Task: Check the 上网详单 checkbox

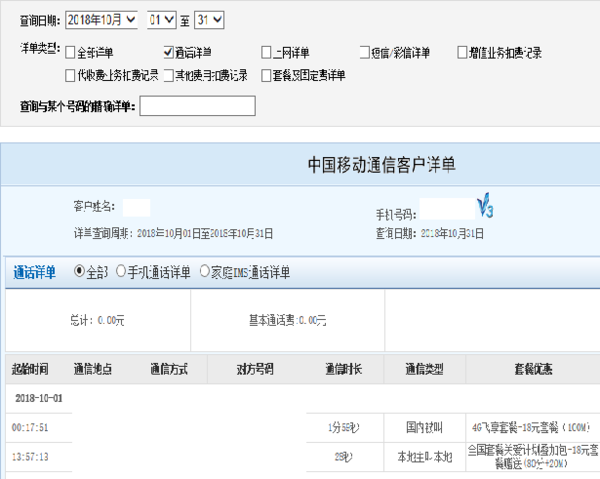Action: tap(266, 52)
